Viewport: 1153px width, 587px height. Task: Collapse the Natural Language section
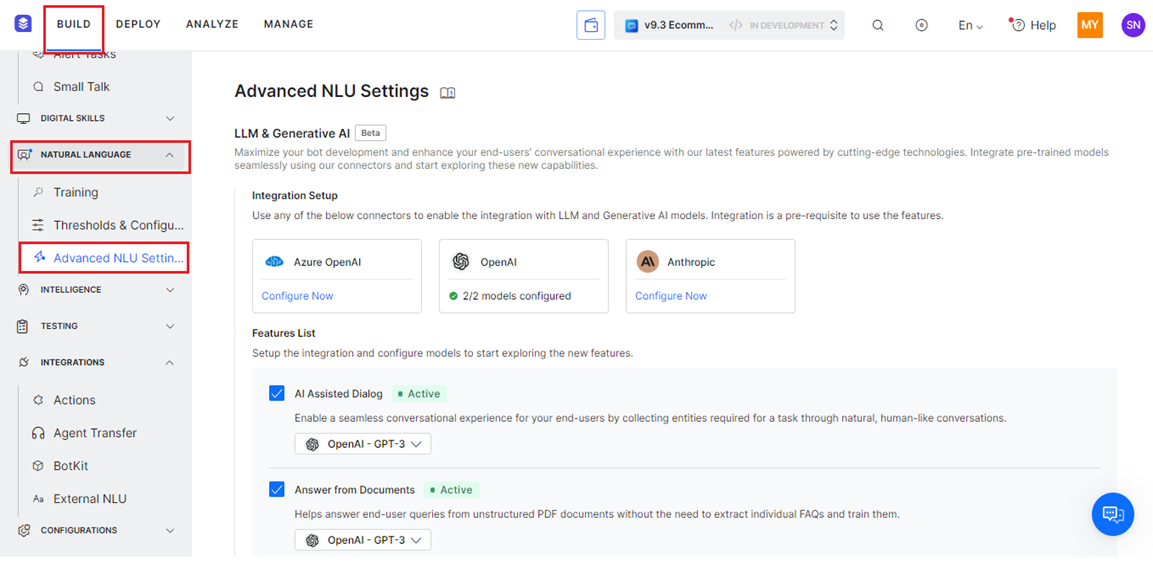pos(170,155)
